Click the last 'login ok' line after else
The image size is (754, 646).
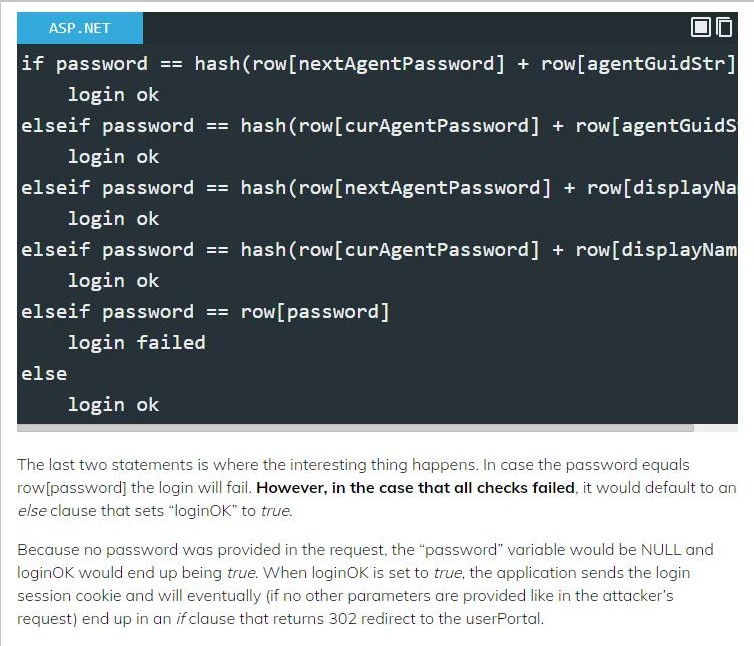[x=113, y=405]
